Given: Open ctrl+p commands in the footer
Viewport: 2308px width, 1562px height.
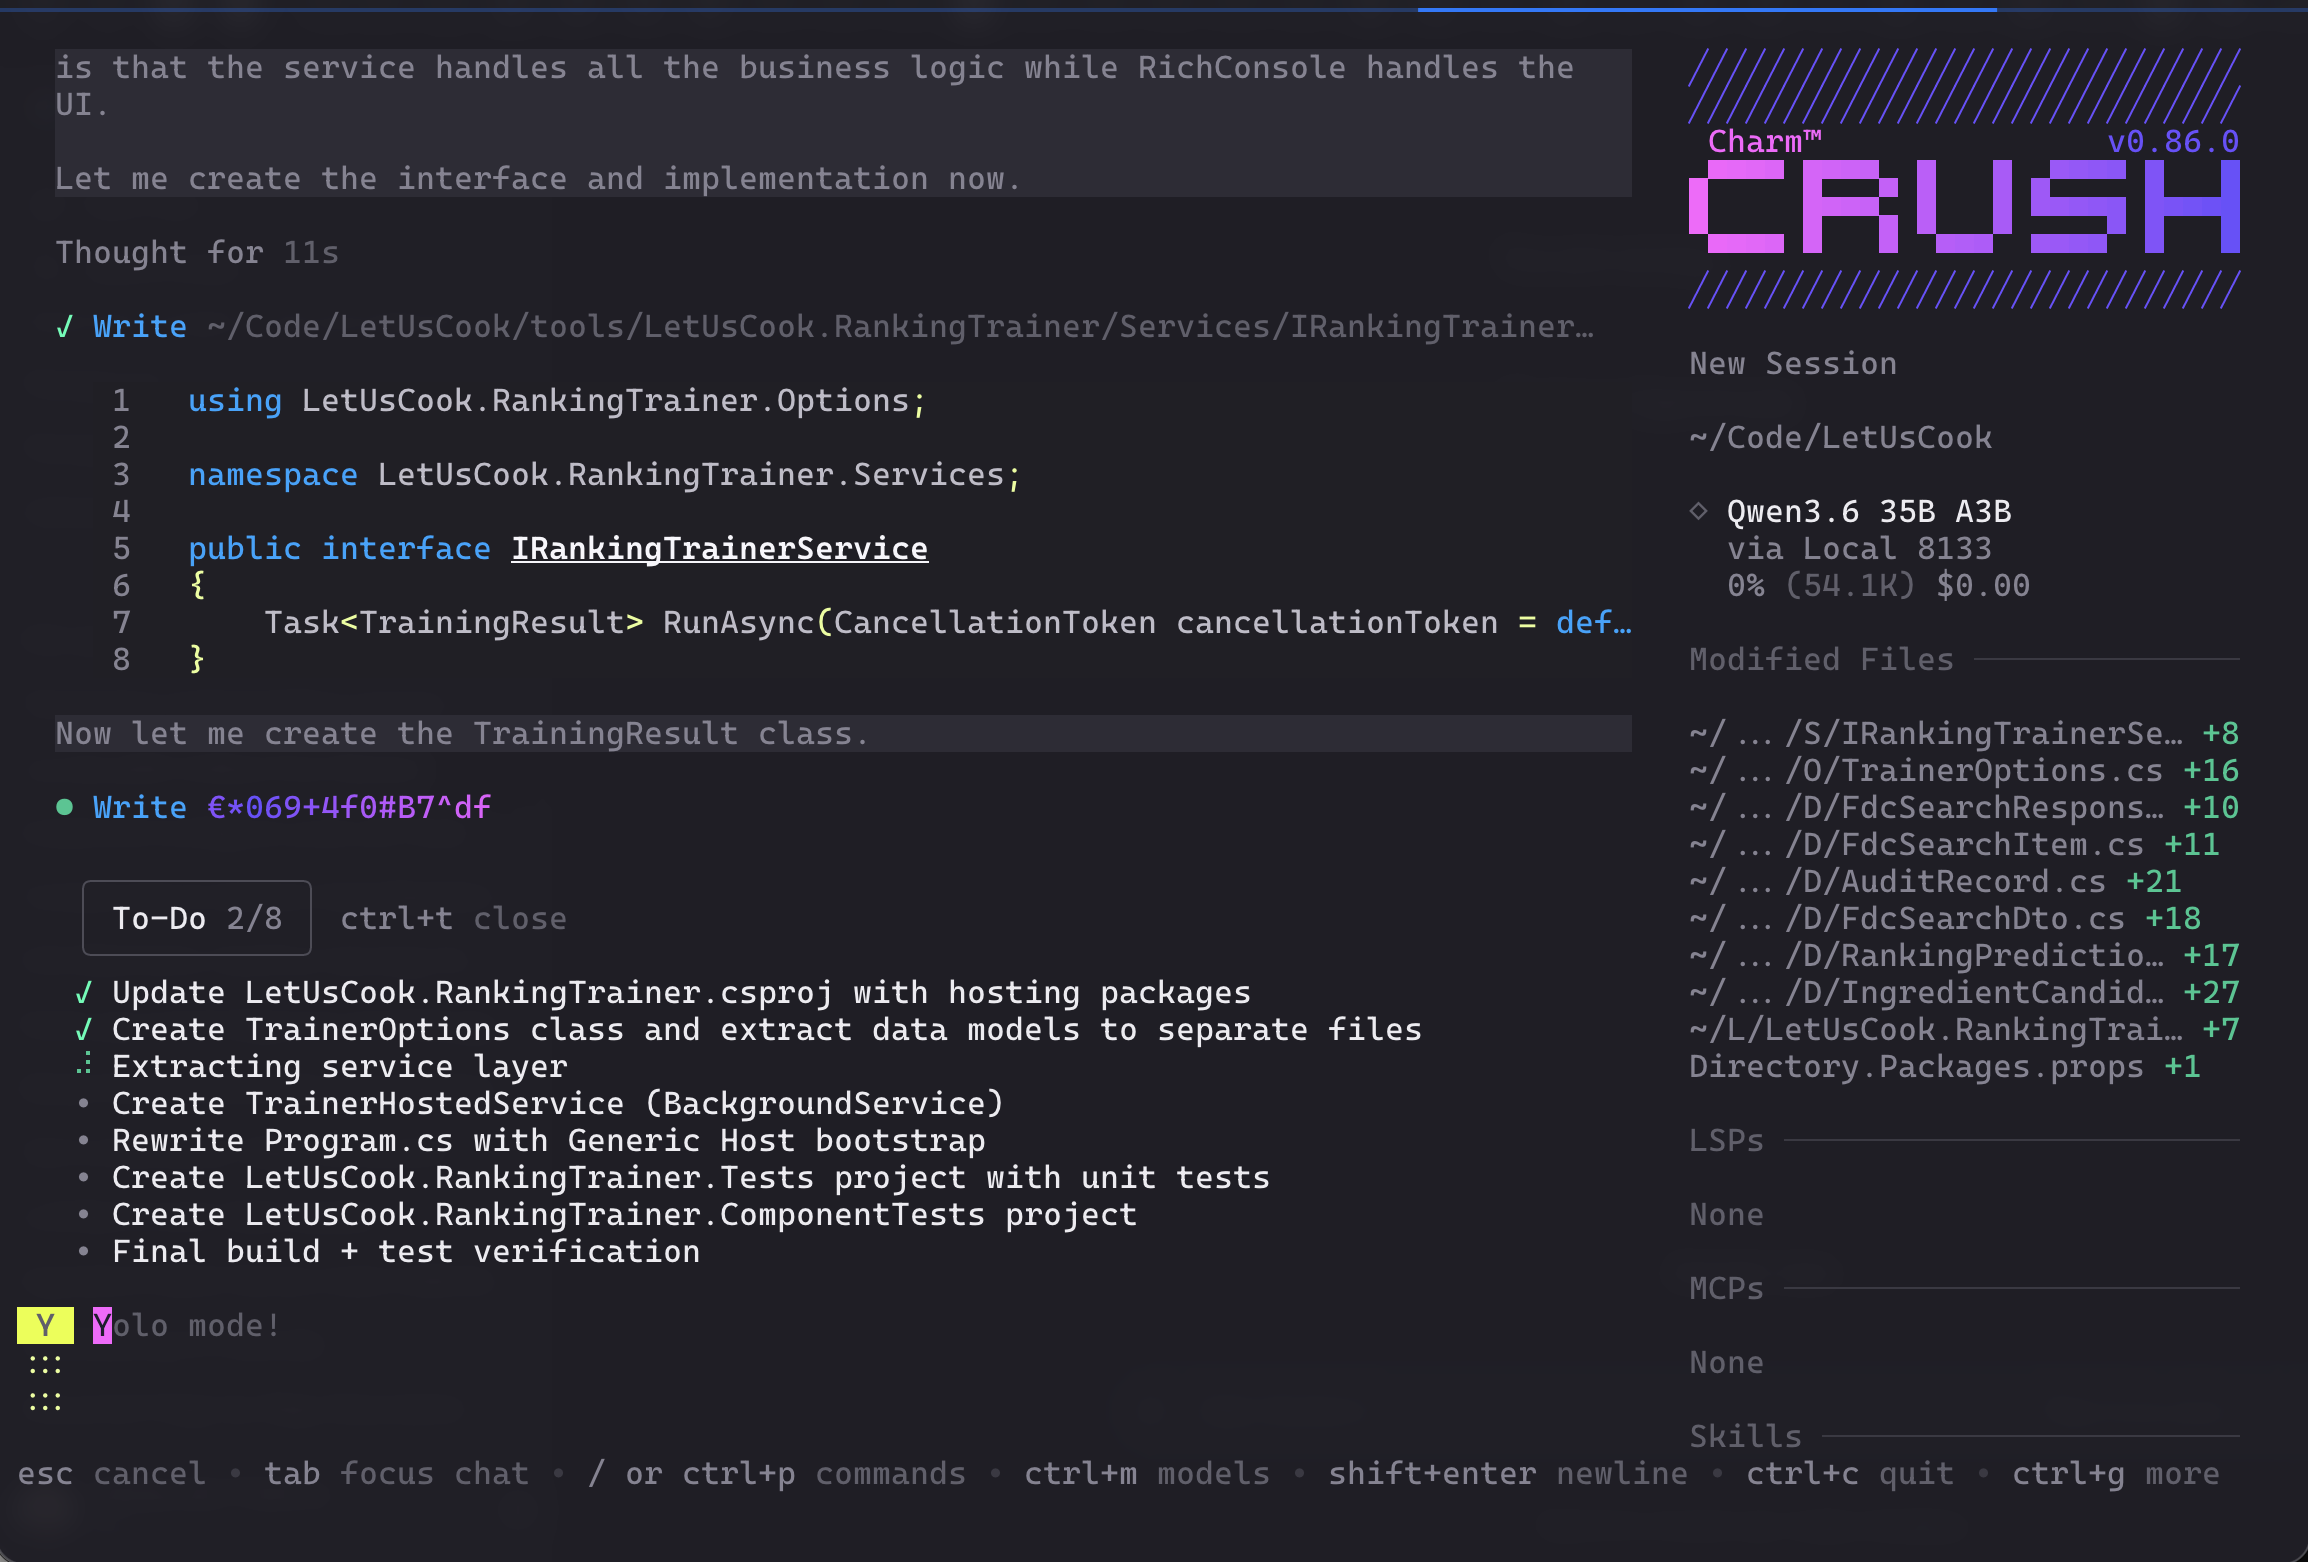Looking at the screenshot, I should 777,1473.
